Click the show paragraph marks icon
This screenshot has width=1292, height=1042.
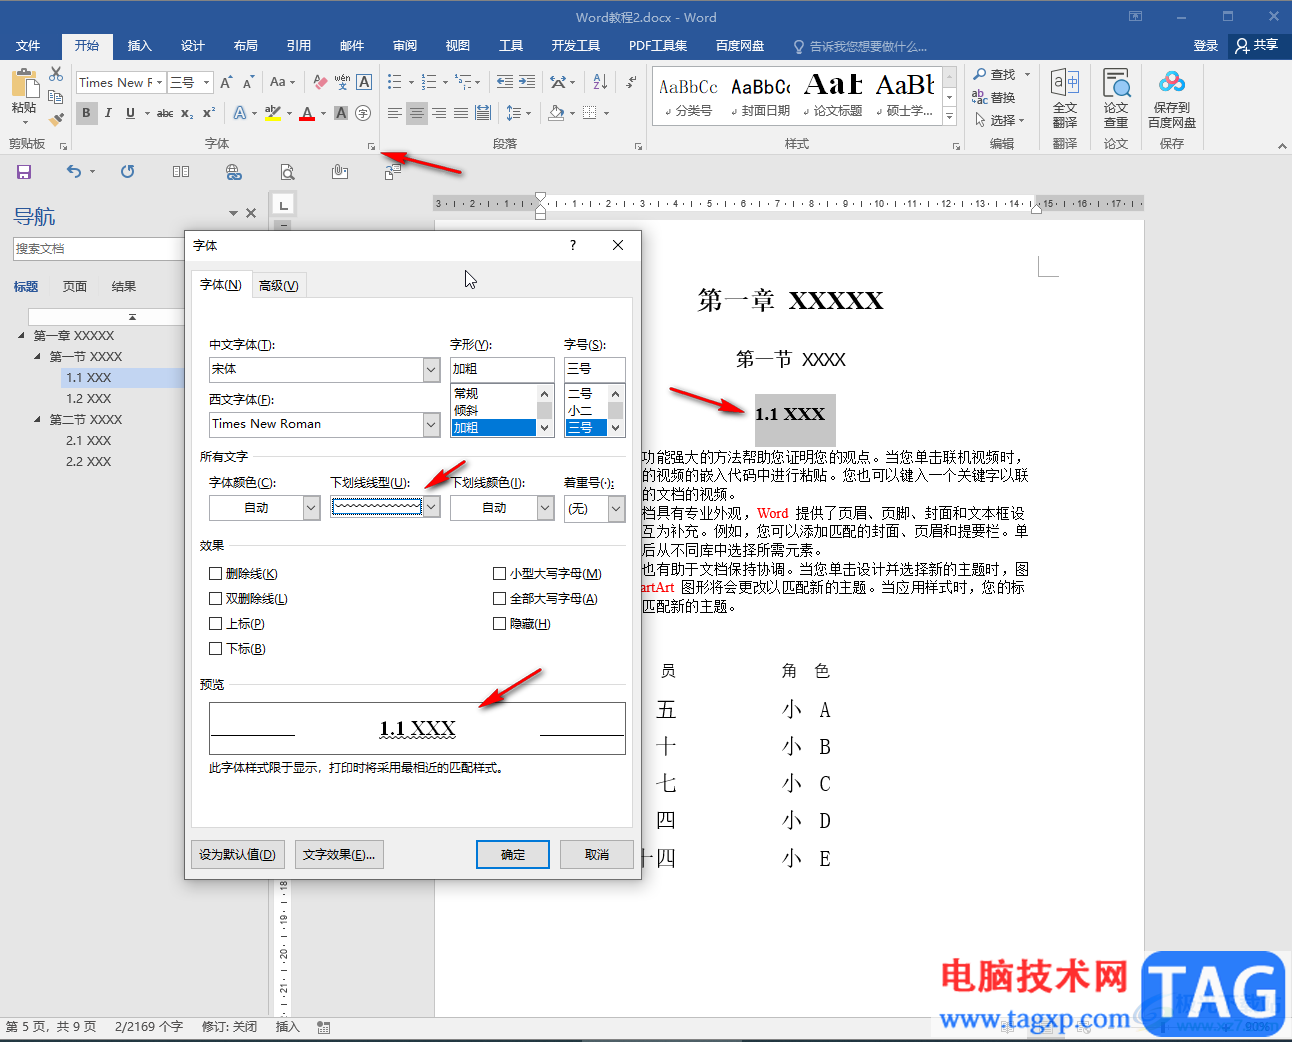pos(631,82)
